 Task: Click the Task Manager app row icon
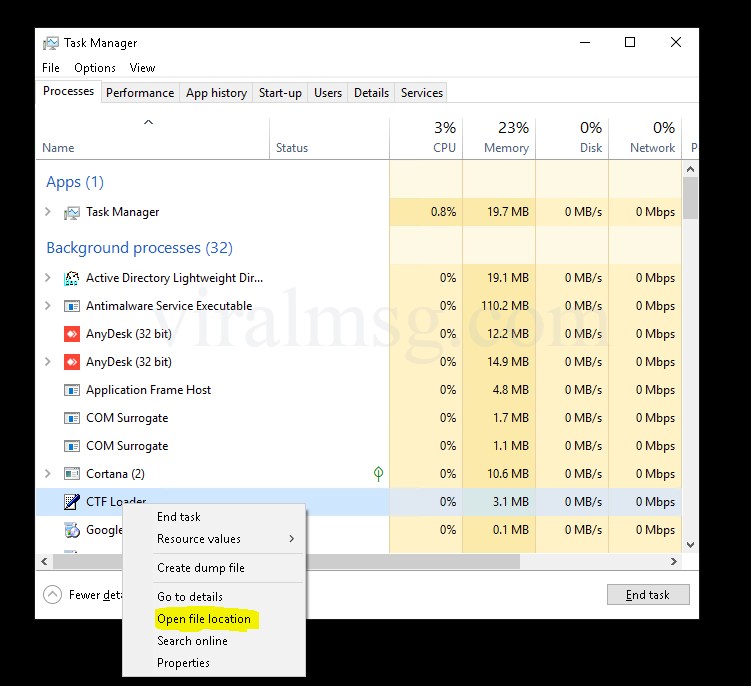pos(72,212)
